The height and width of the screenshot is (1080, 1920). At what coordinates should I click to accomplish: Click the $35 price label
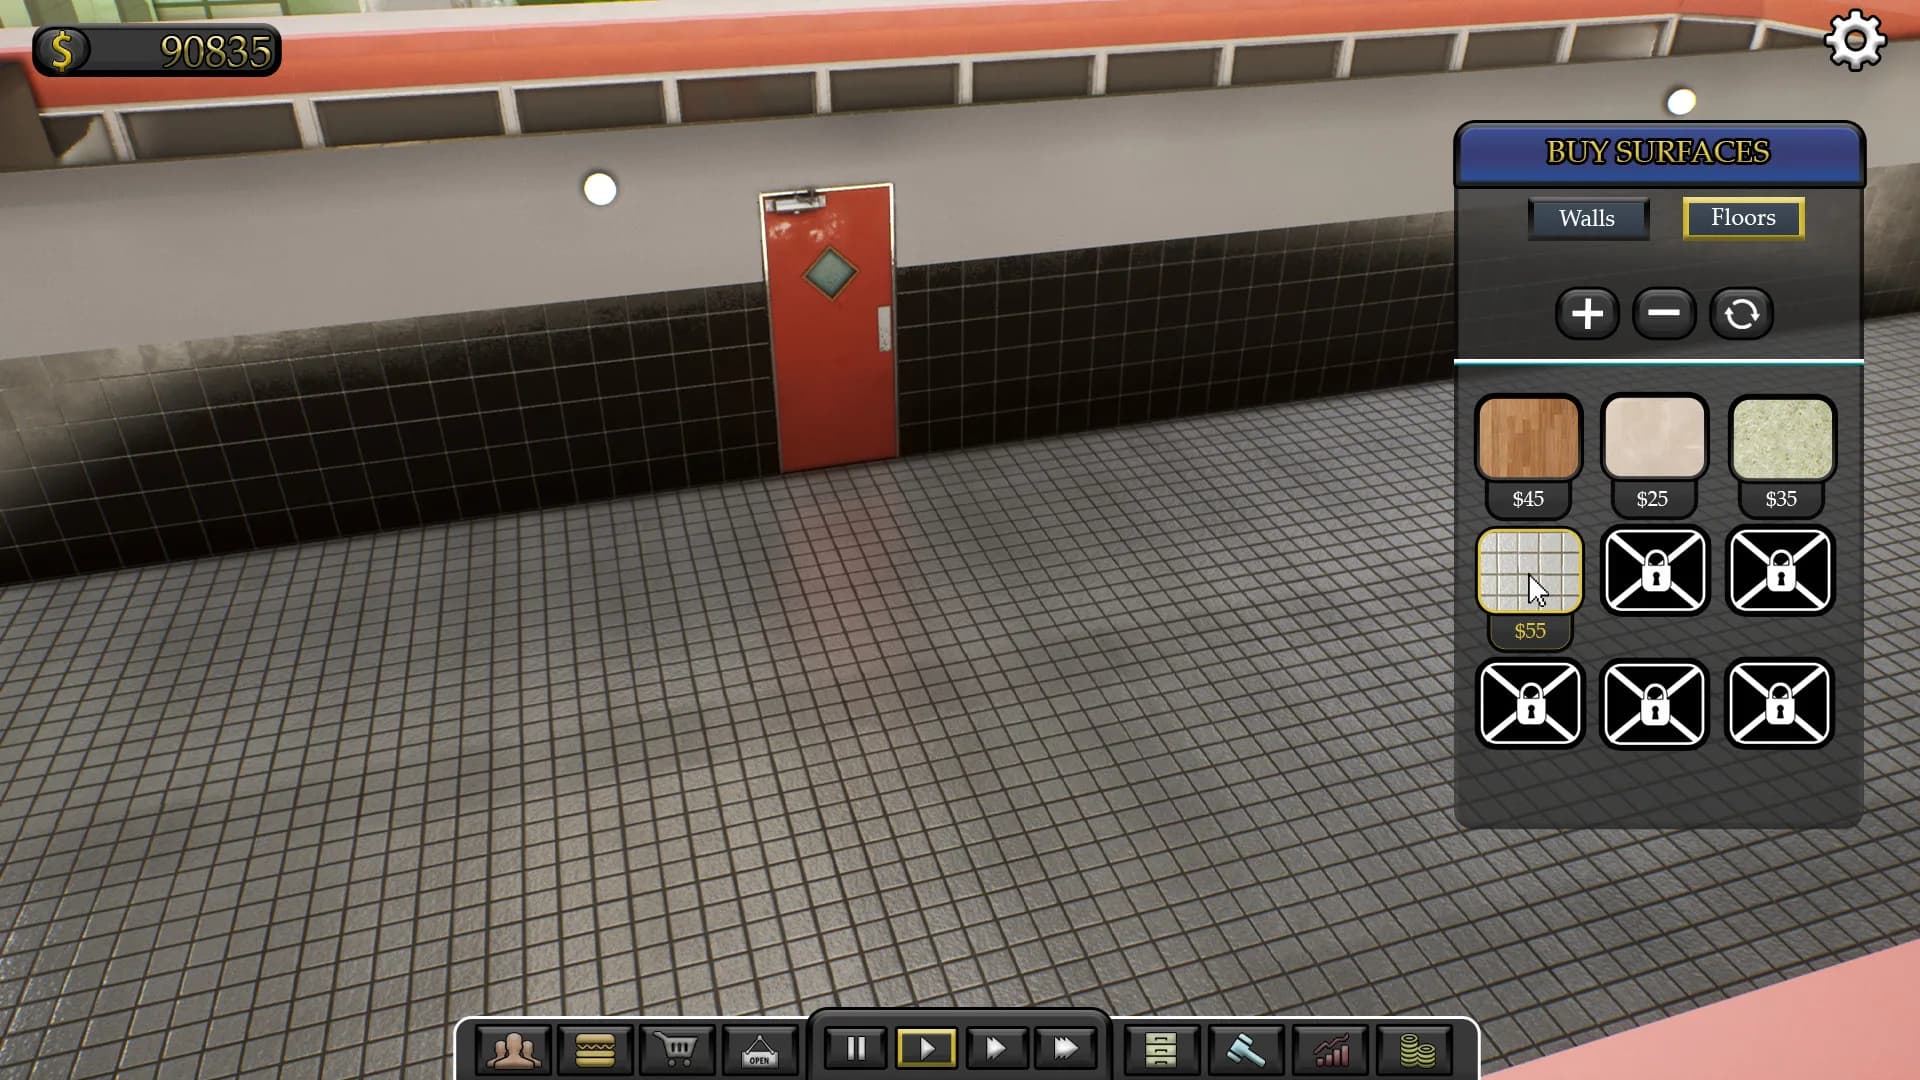1781,499
